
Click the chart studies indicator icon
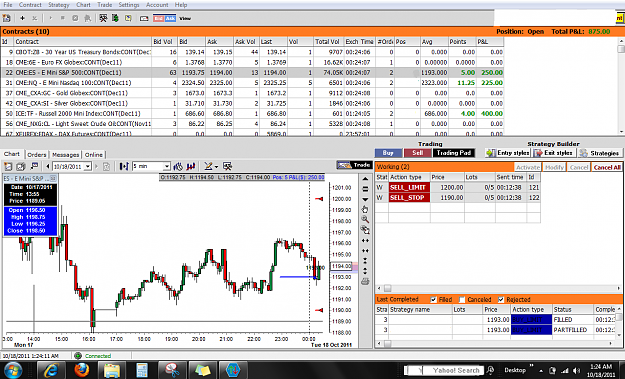point(178,166)
